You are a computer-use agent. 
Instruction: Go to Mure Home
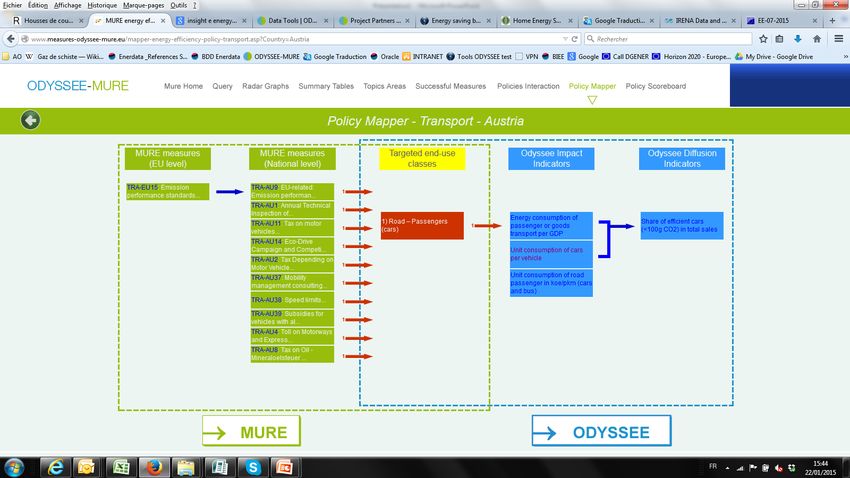click(x=183, y=86)
